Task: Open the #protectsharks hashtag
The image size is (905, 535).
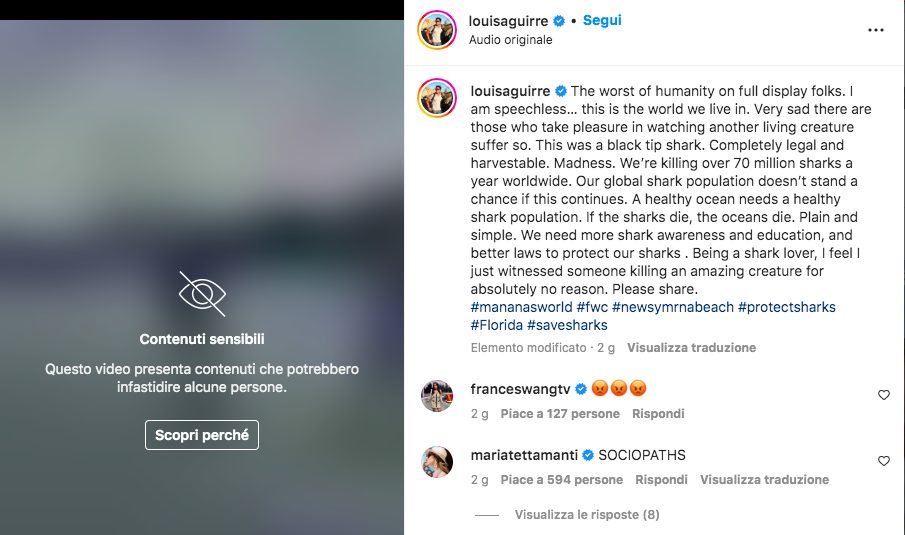Action: click(x=786, y=307)
